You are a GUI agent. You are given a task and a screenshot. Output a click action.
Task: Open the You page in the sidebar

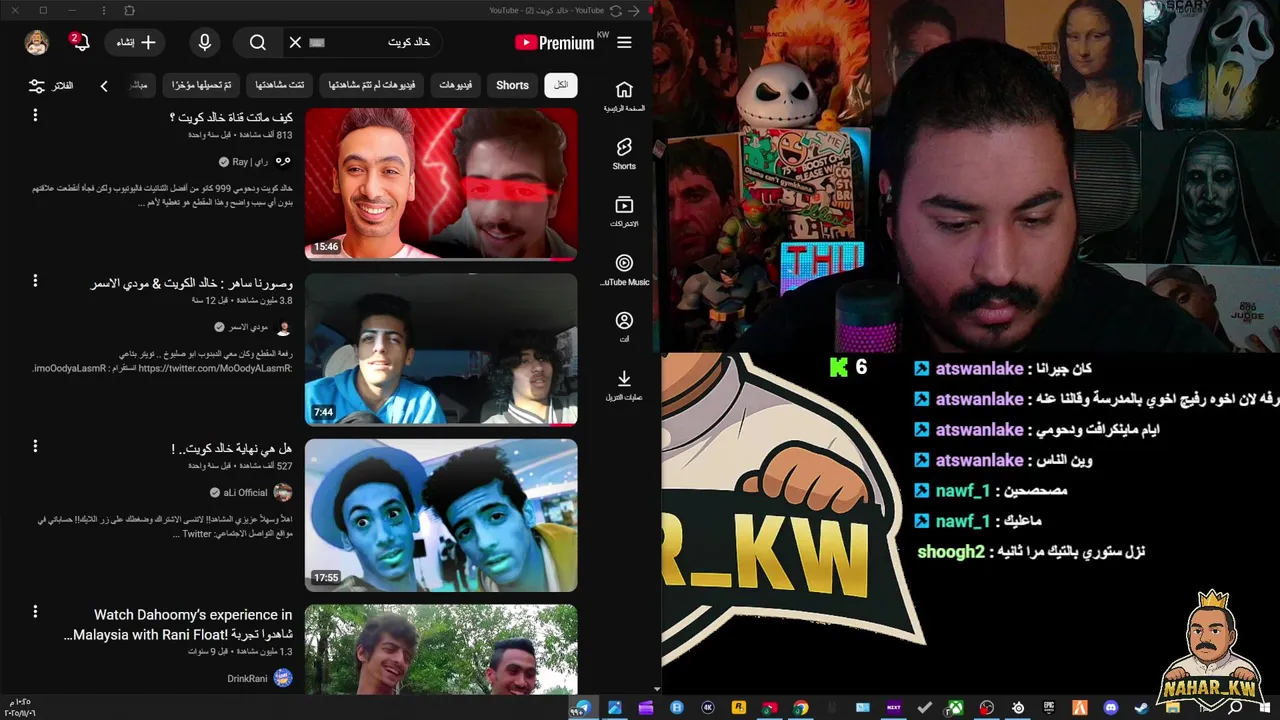[624, 327]
